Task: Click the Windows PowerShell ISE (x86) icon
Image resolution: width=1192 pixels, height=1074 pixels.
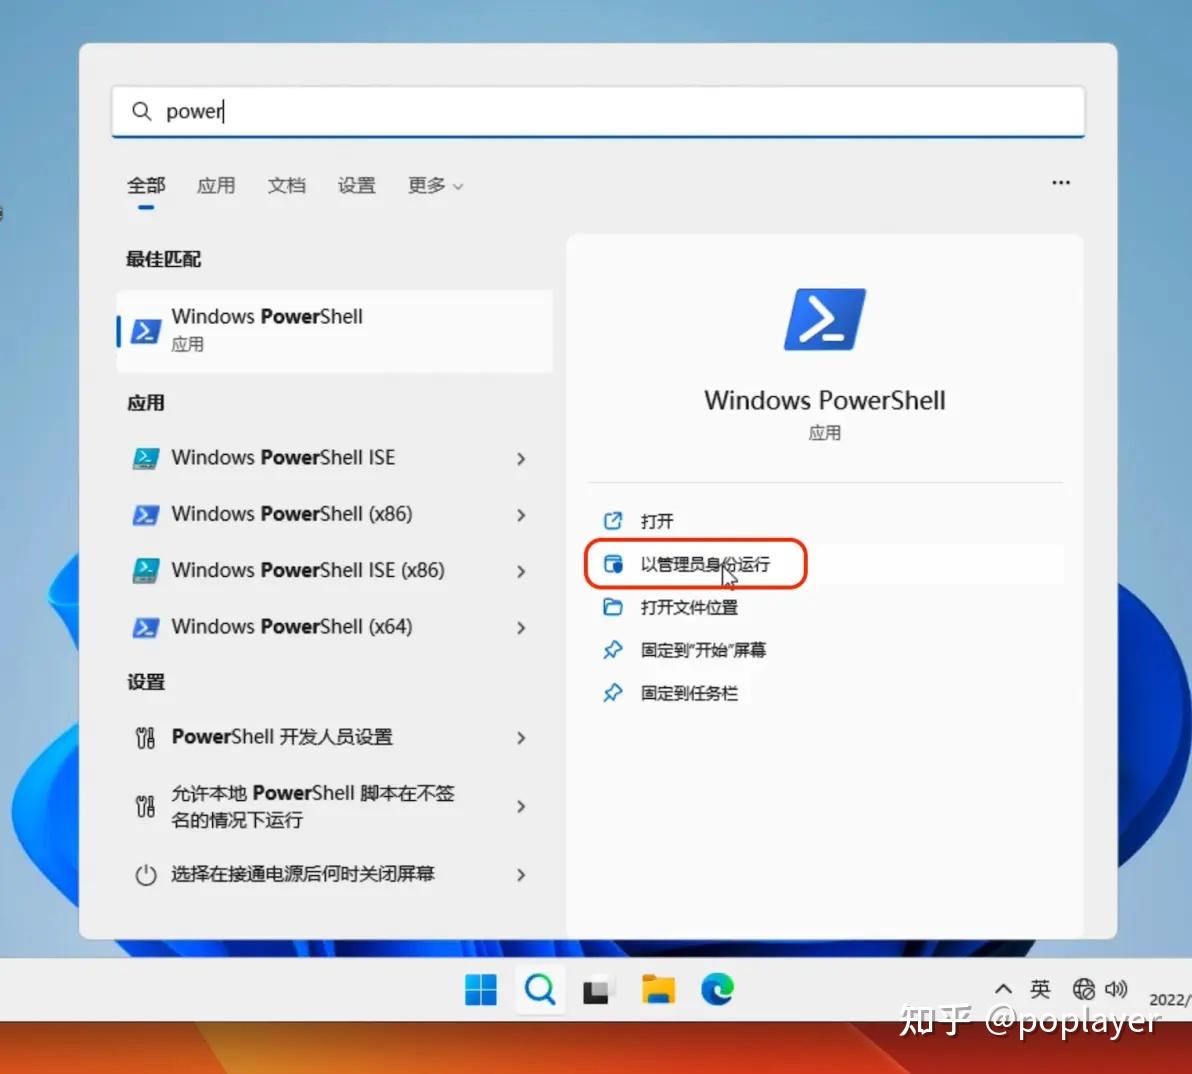Action: tap(146, 571)
